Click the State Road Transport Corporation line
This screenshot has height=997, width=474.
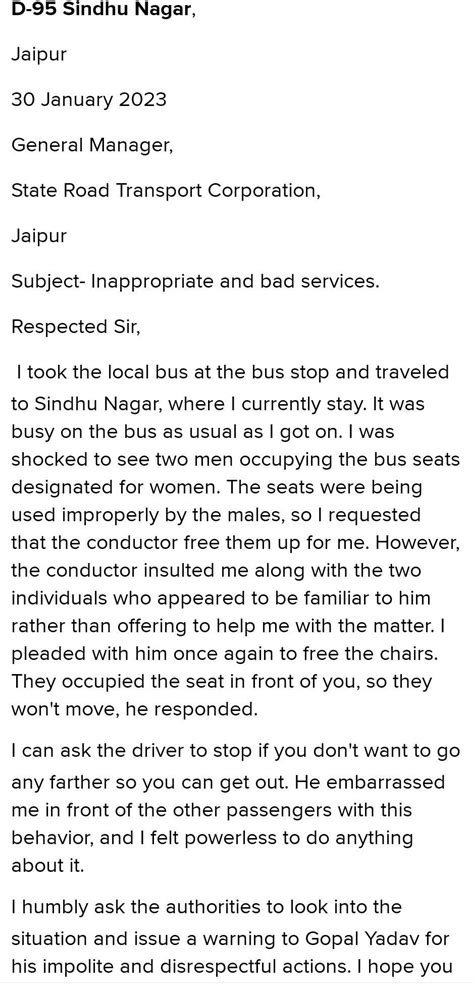pos(165,191)
